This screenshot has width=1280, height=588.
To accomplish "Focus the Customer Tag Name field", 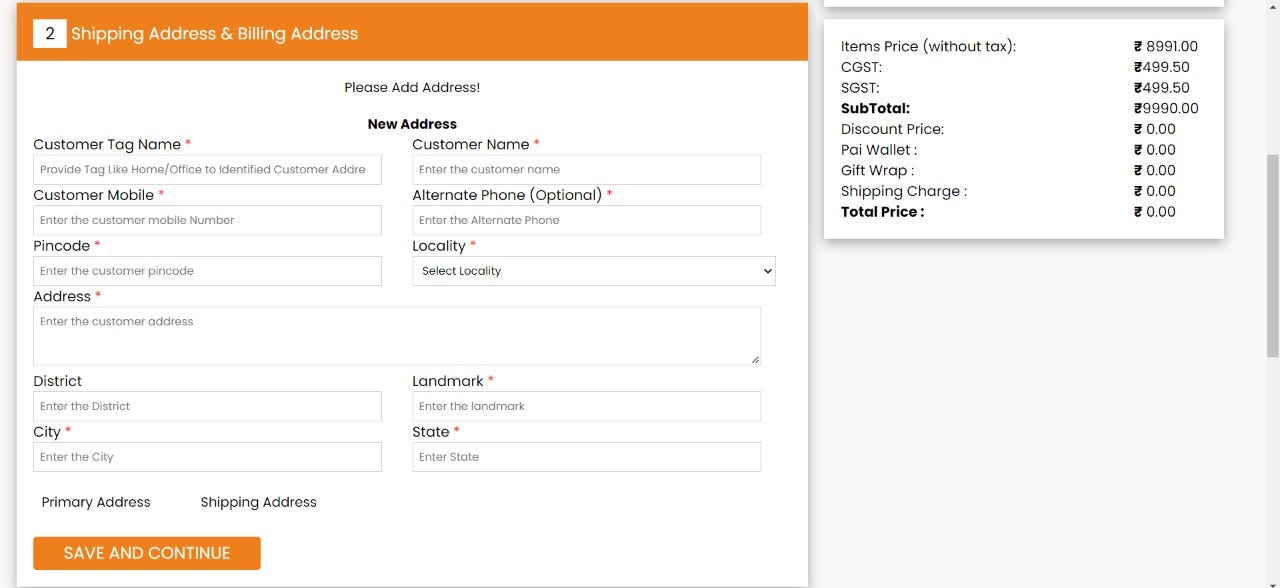I will pos(207,170).
